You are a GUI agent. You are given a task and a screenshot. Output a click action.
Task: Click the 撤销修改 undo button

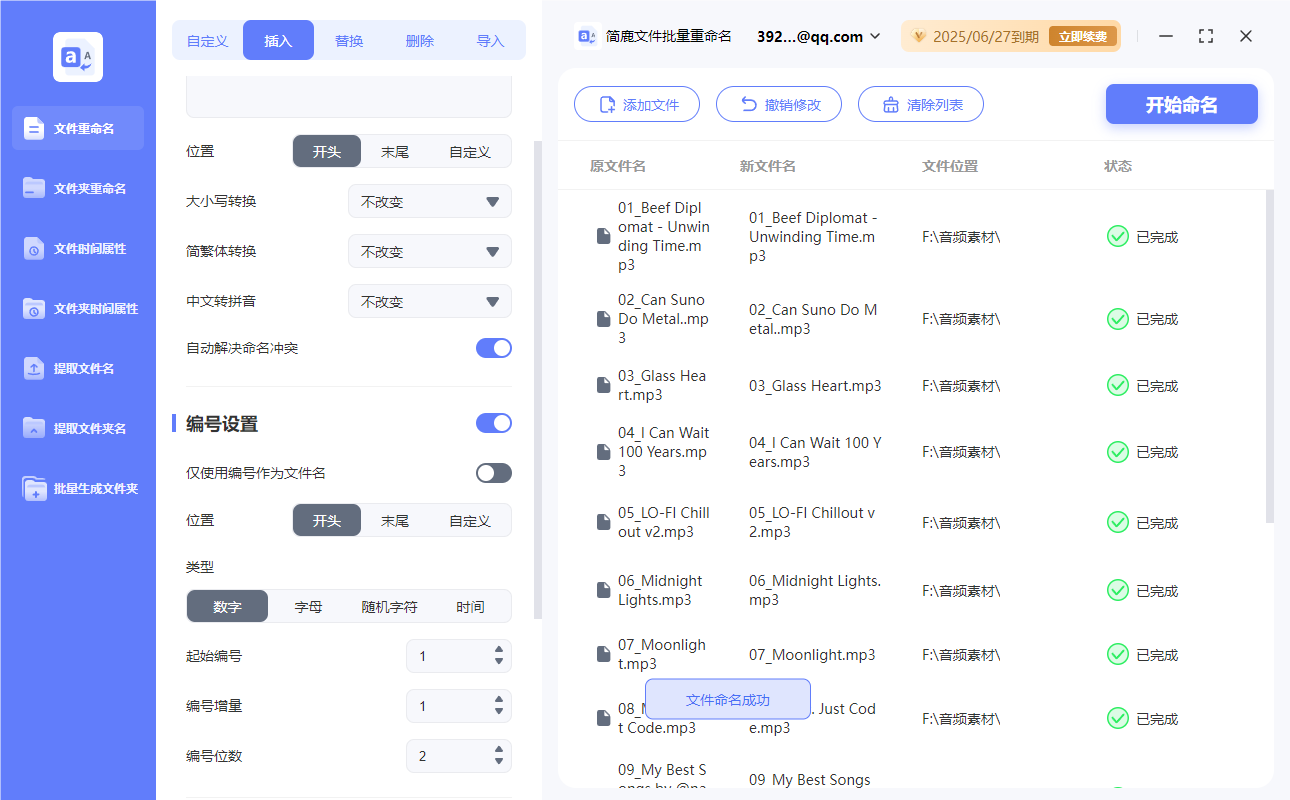click(779, 105)
